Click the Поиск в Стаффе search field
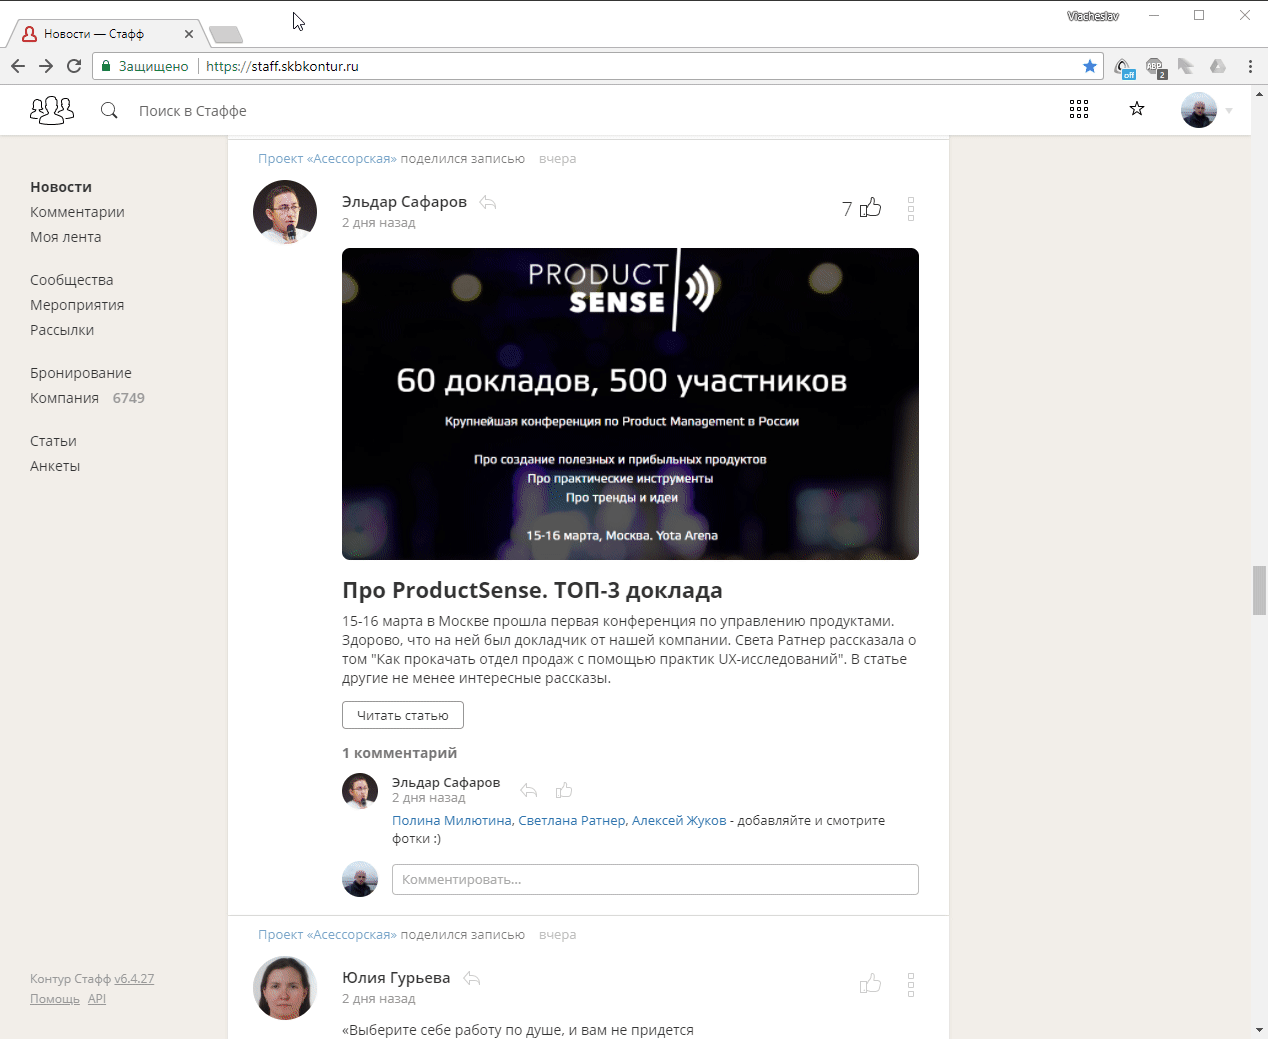Image resolution: width=1268 pixels, height=1039 pixels. click(192, 111)
